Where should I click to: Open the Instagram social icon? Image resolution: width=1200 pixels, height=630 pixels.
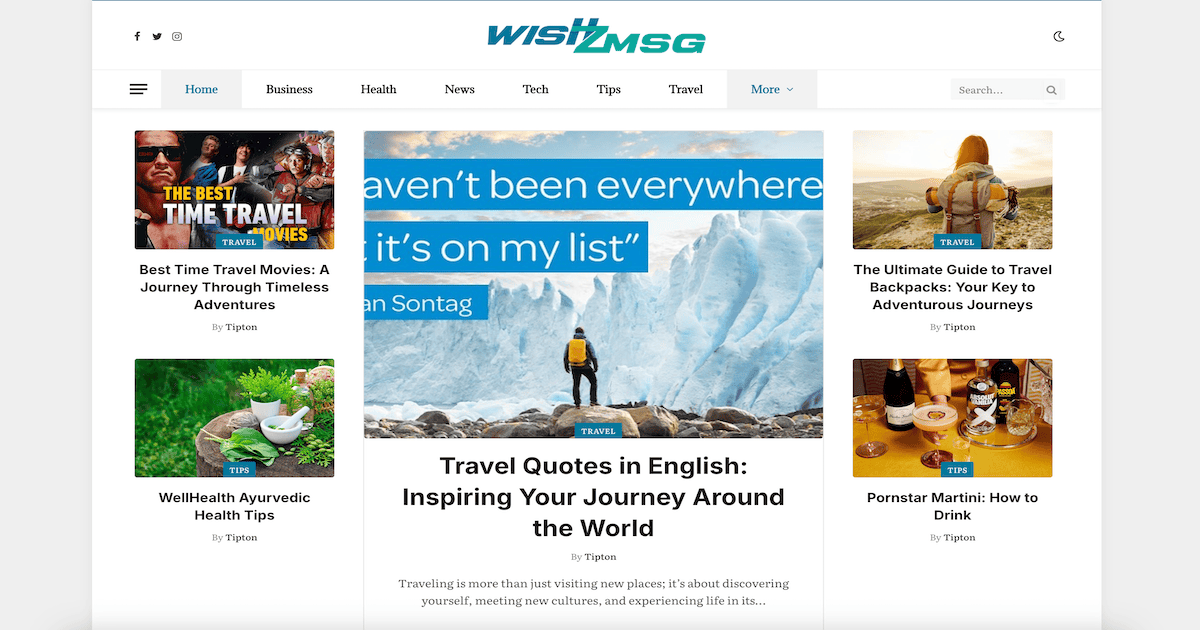pyautogui.click(x=177, y=37)
